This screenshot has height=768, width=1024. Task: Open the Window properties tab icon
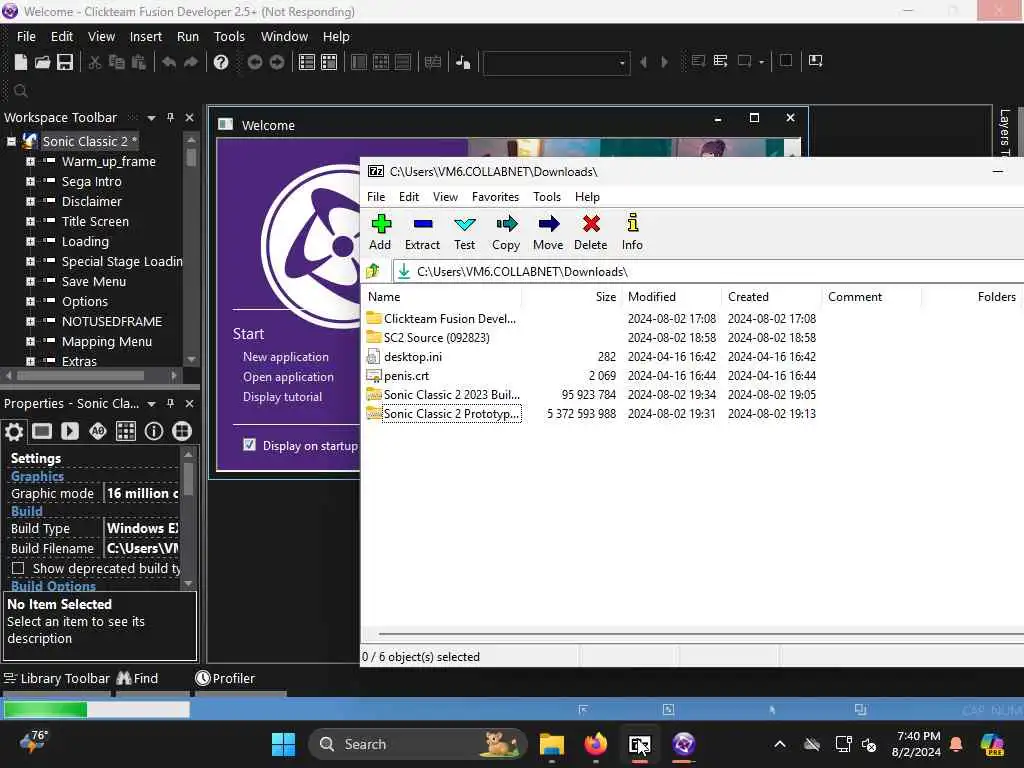pos(42,431)
